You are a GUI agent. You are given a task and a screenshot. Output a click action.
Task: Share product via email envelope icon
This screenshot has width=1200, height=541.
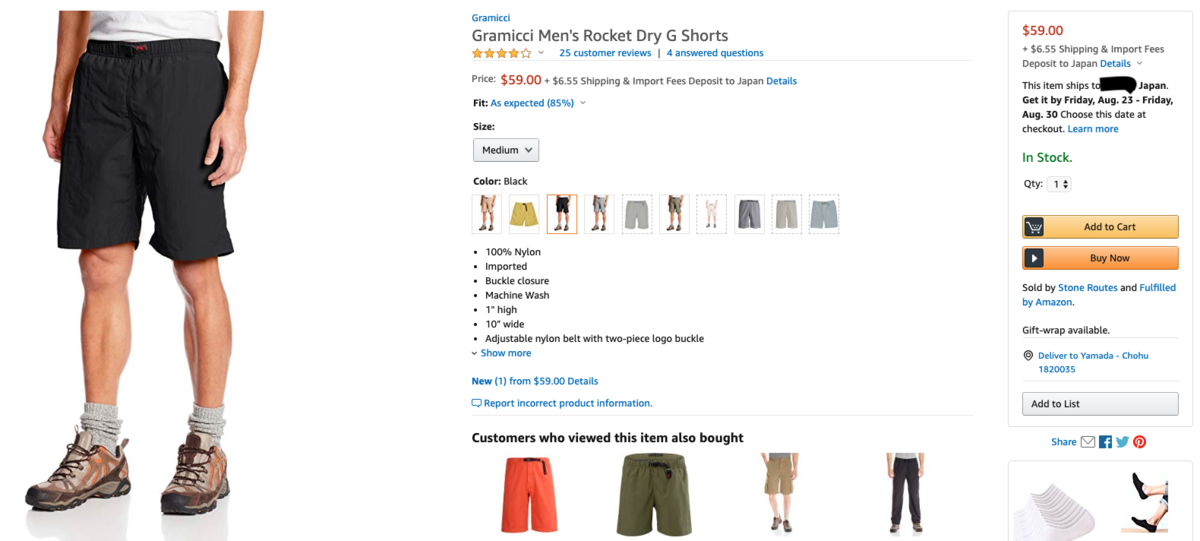[x=1088, y=442]
